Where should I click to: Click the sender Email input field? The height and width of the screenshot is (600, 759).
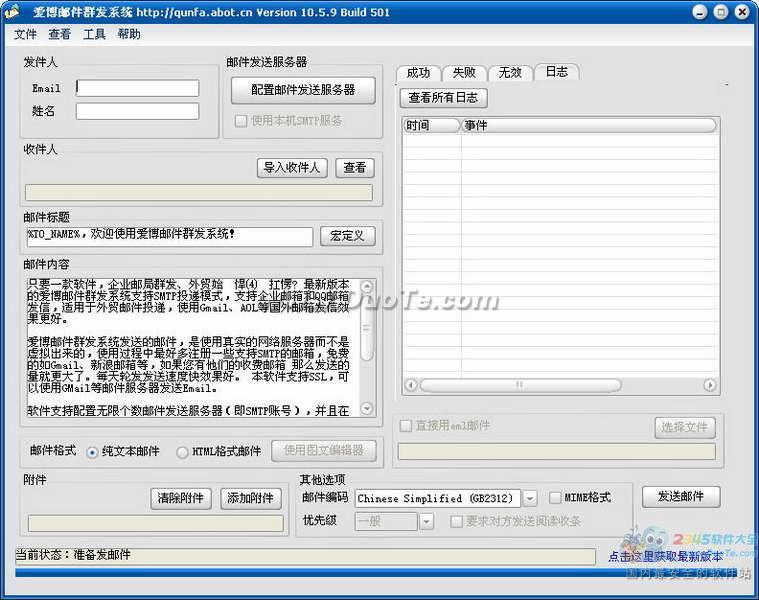click(x=137, y=88)
